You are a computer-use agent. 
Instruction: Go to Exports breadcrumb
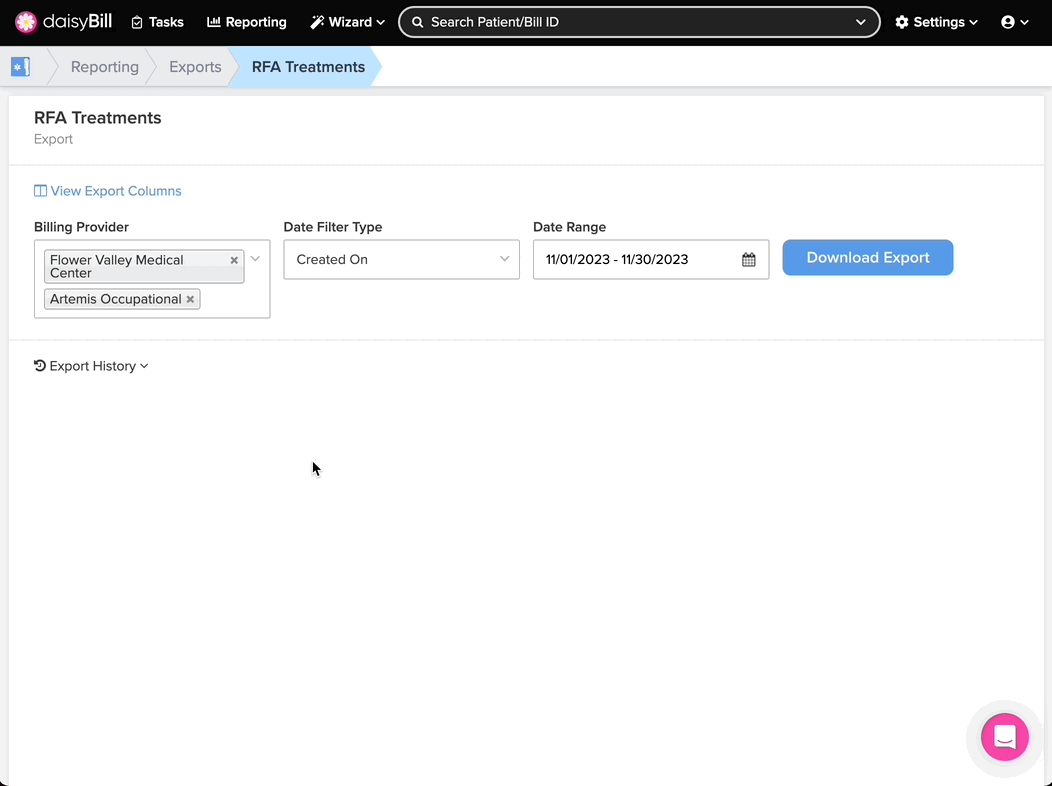tap(195, 67)
